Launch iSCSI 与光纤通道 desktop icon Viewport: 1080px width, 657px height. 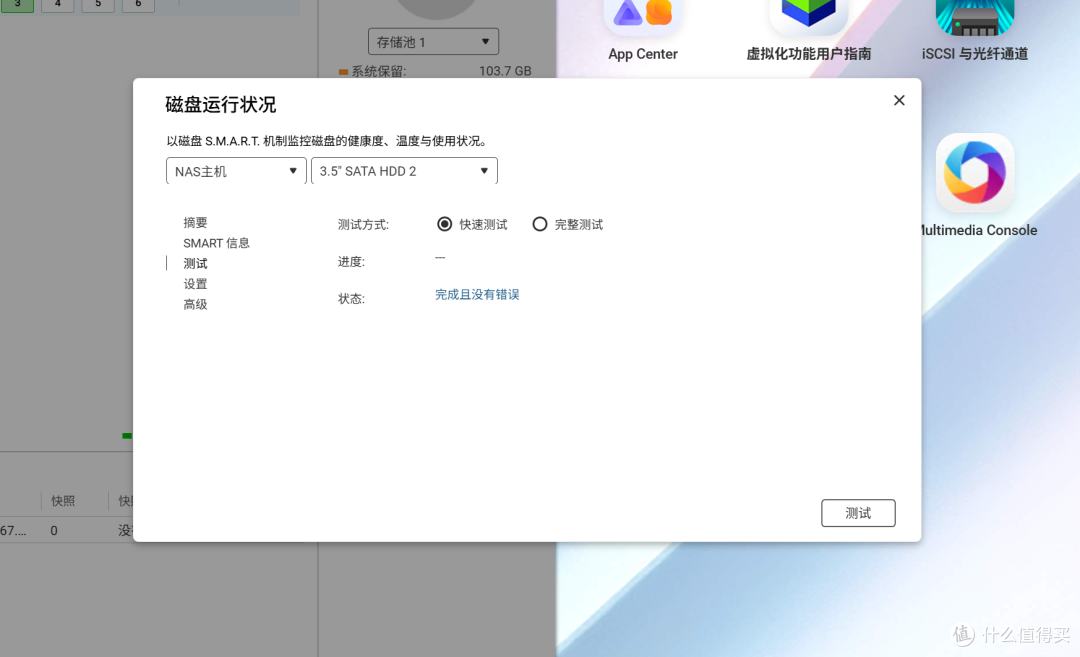pos(975,18)
